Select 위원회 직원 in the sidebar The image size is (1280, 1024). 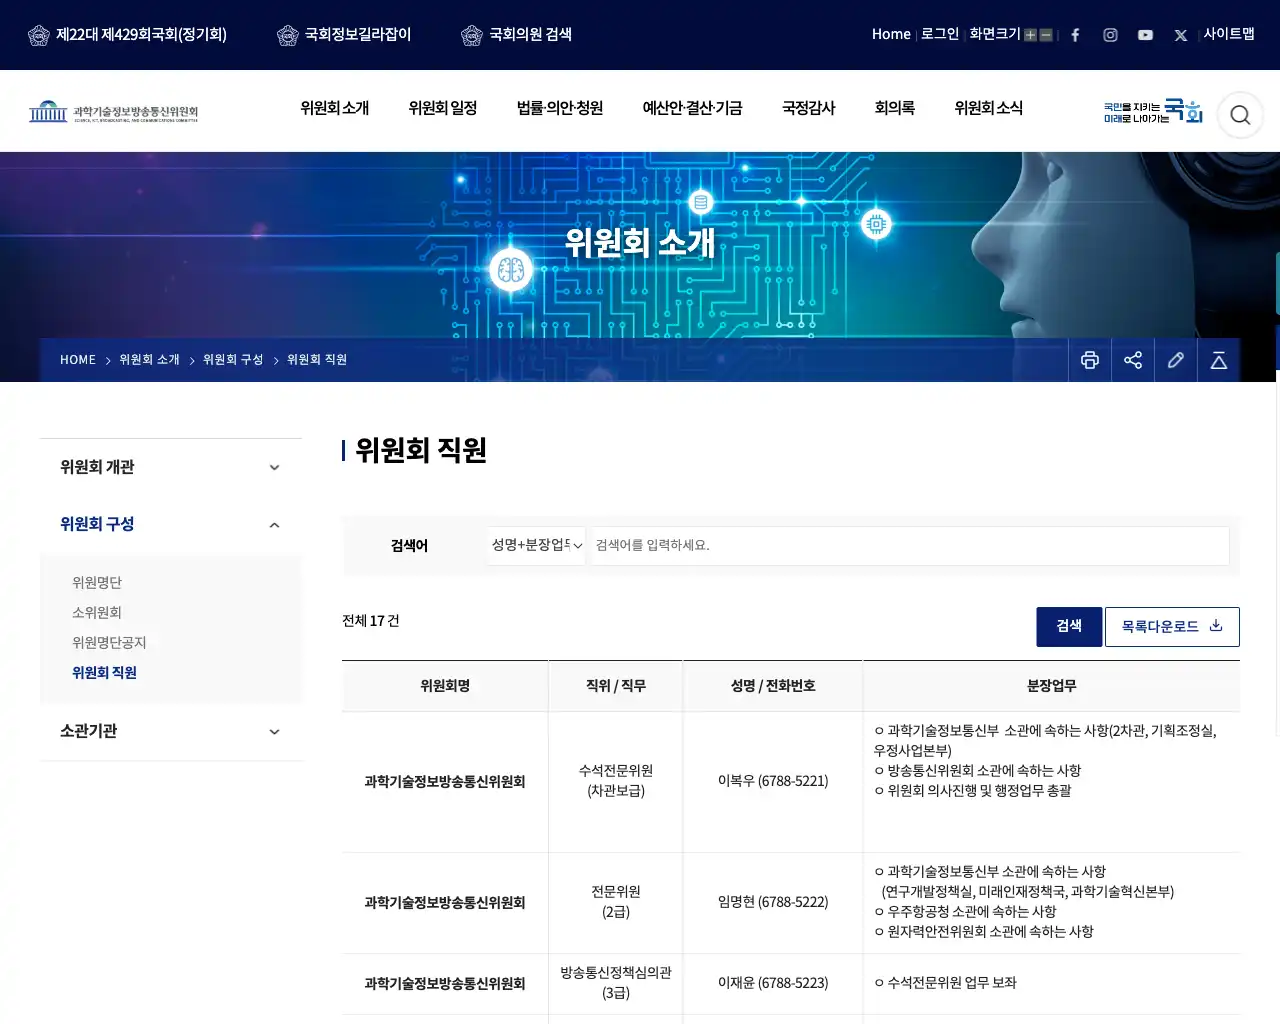coord(104,672)
